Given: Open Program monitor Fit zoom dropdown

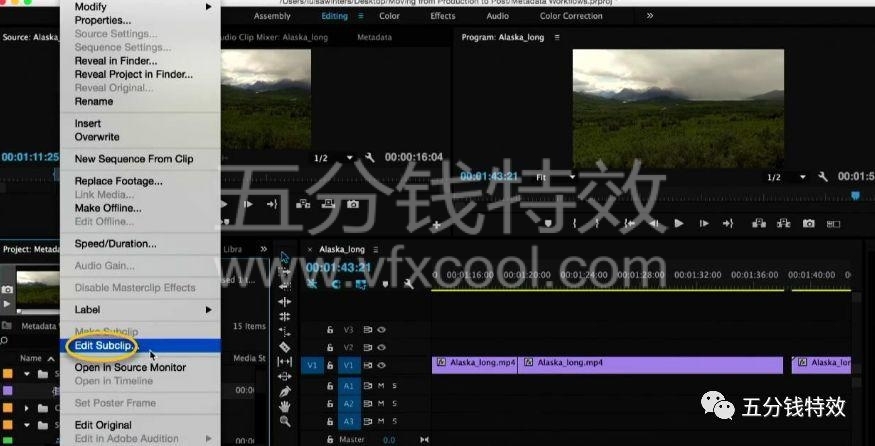Looking at the screenshot, I should point(556,177).
